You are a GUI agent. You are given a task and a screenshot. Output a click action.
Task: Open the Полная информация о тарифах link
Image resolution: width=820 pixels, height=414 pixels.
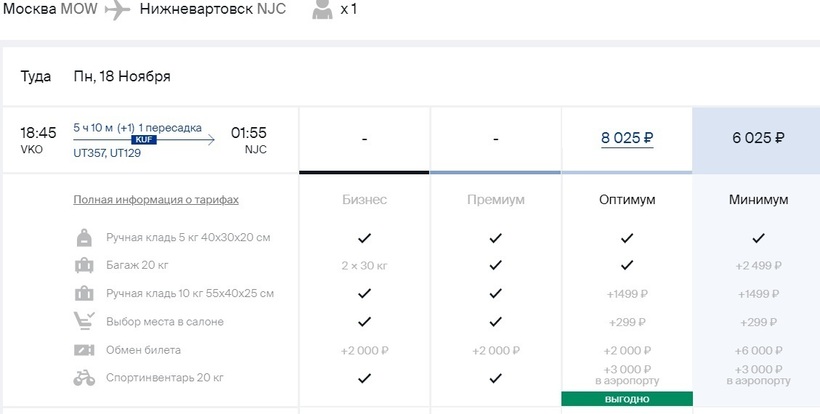tap(156, 200)
